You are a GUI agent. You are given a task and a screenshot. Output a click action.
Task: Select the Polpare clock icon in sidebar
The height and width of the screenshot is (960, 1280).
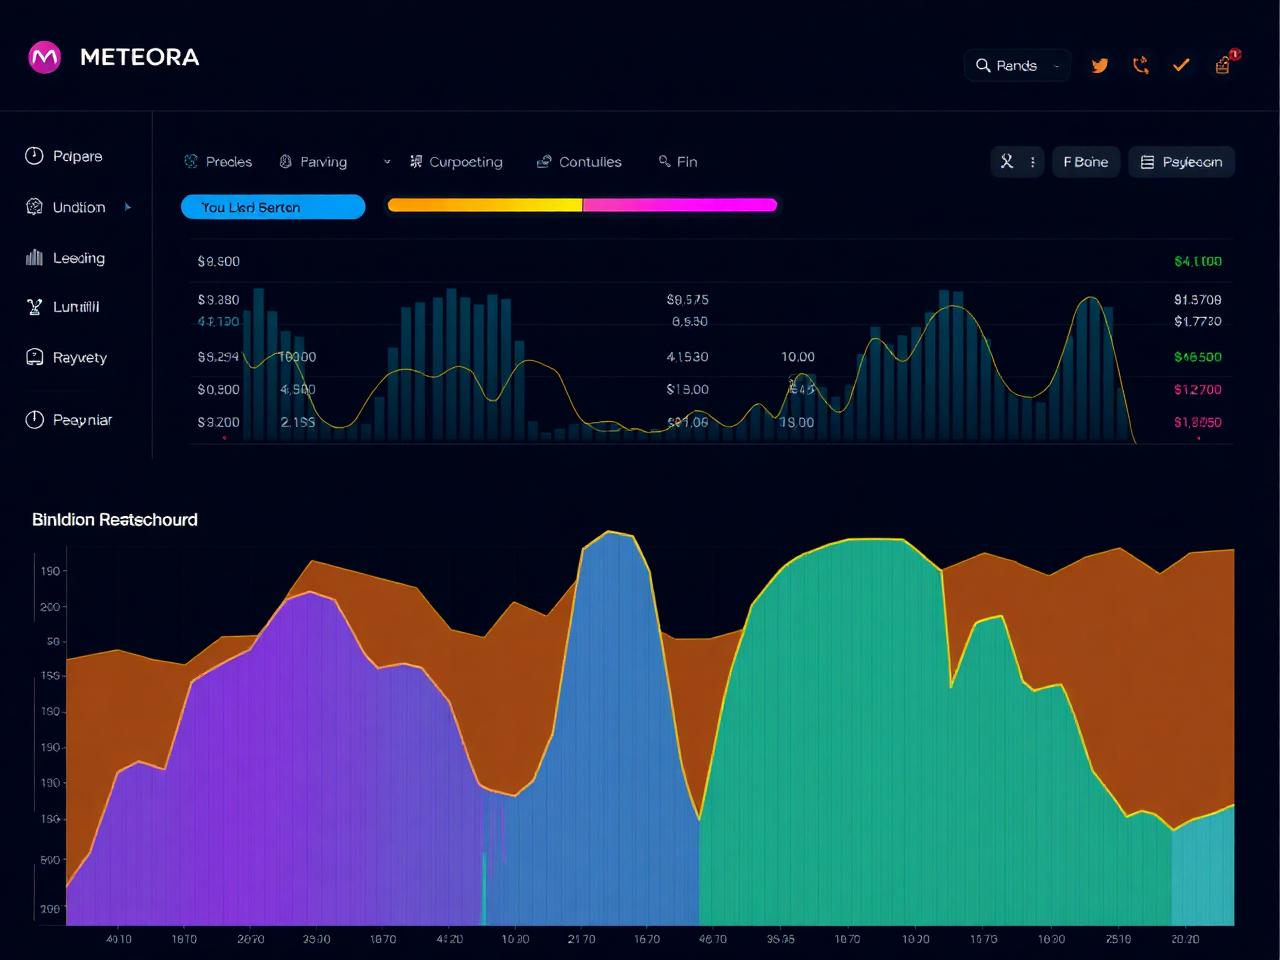(x=34, y=156)
